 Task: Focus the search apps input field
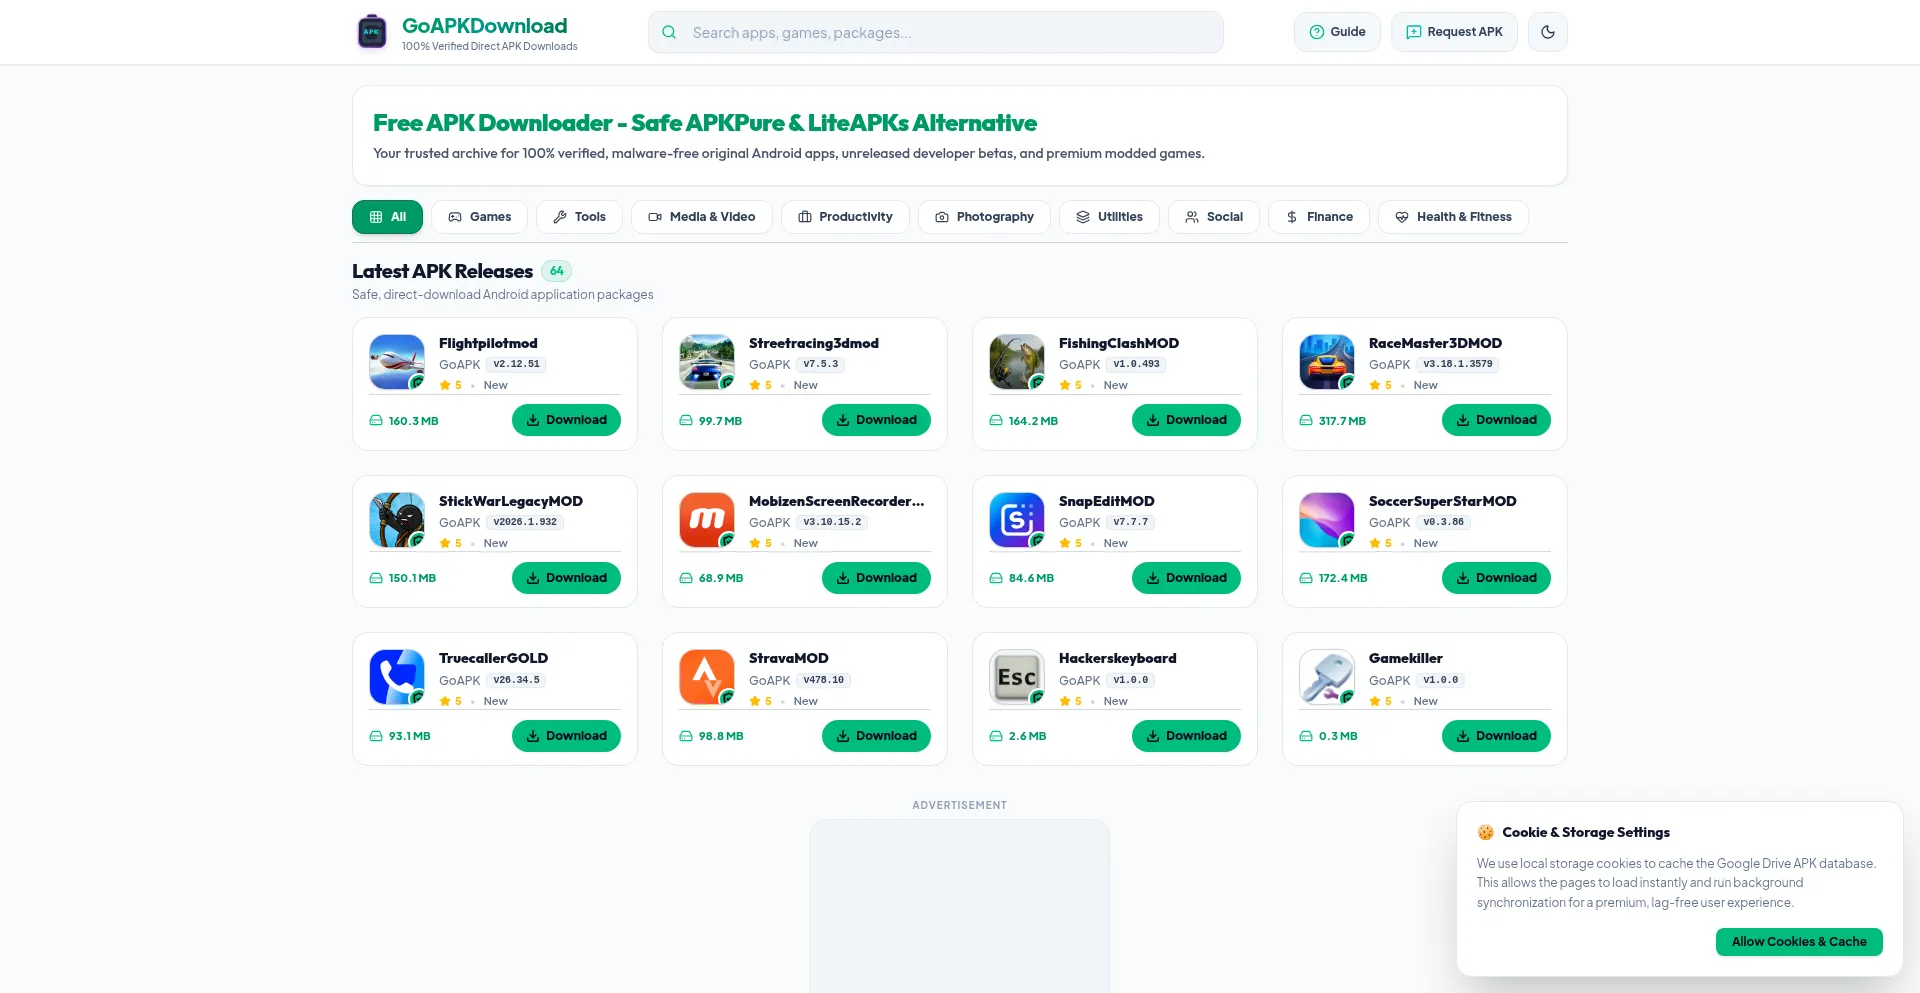pos(935,32)
